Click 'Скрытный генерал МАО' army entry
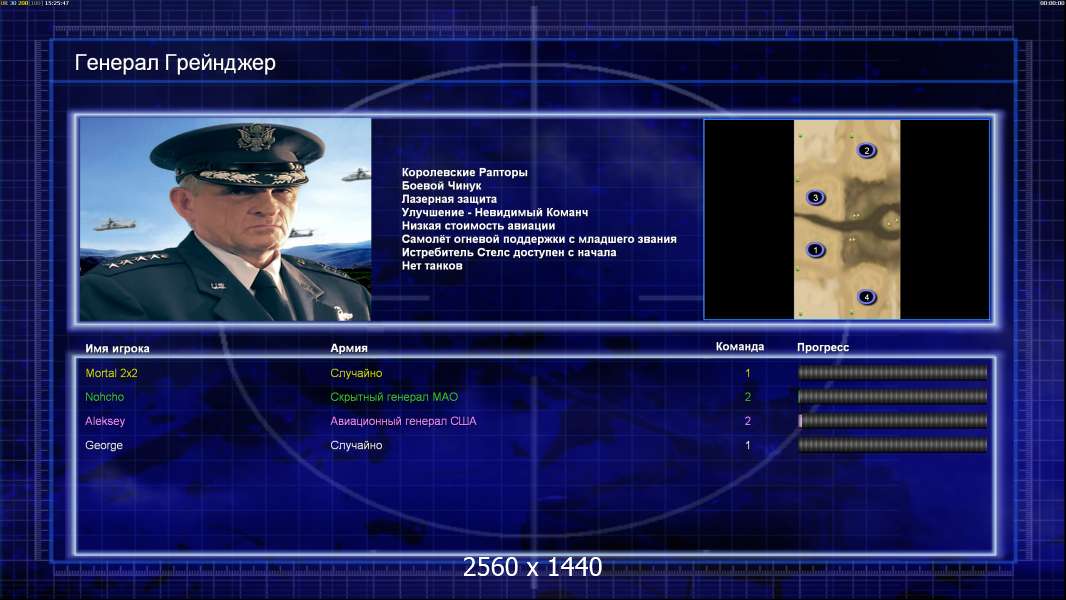This screenshot has width=1066, height=600. point(394,397)
